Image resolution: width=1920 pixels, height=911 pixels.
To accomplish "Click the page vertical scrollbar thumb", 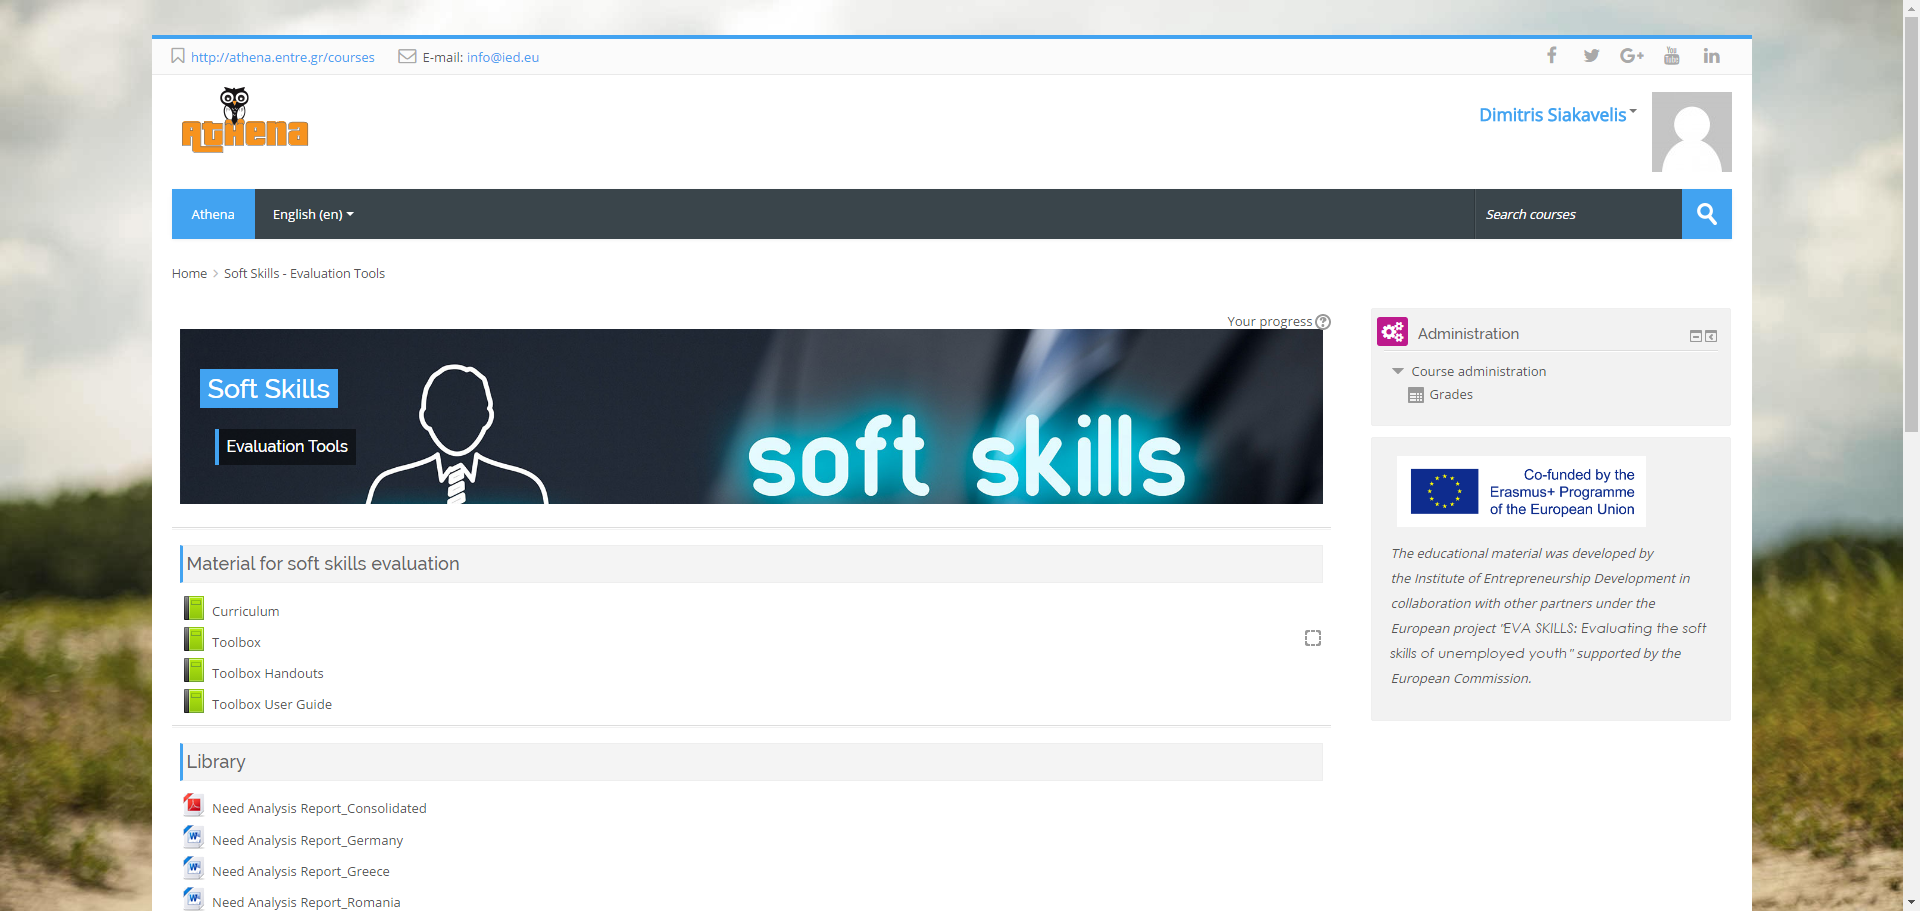I will (x=1911, y=220).
